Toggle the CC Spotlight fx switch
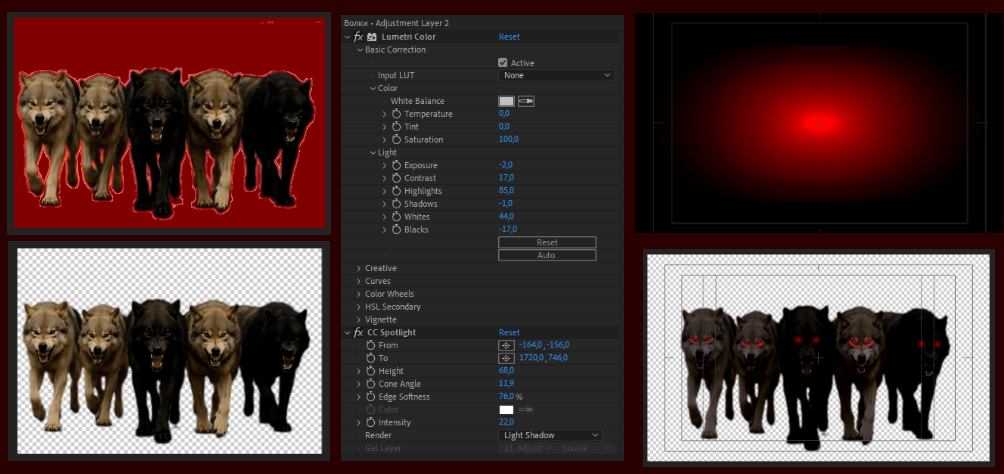 (x=358, y=332)
